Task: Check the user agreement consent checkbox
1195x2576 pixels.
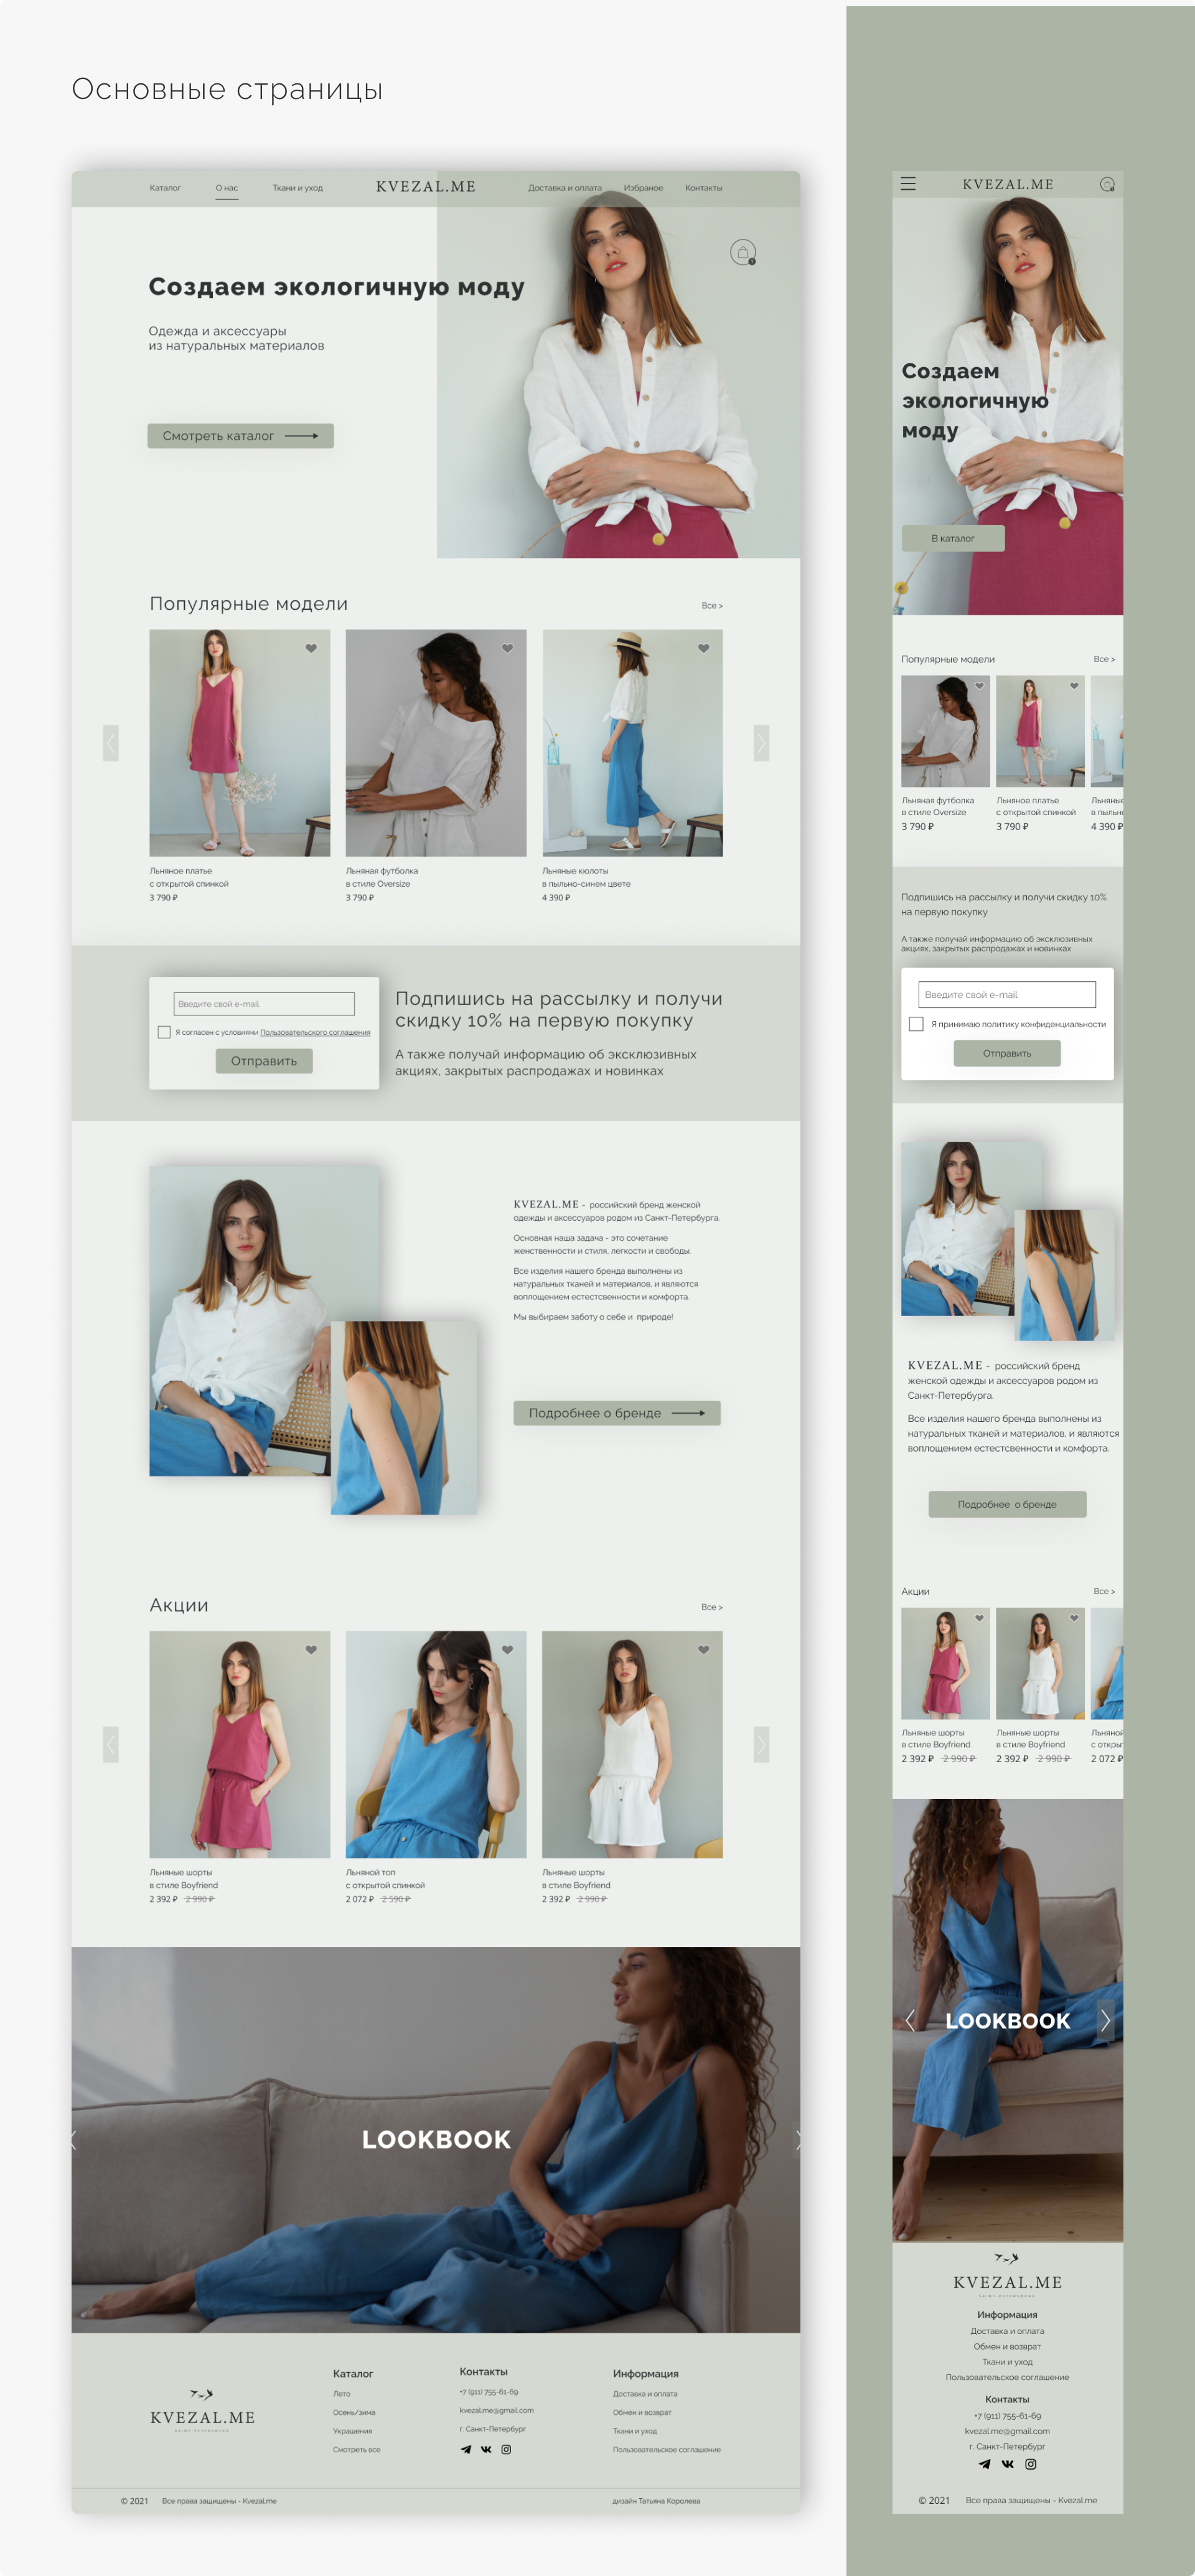Action: click(164, 1032)
